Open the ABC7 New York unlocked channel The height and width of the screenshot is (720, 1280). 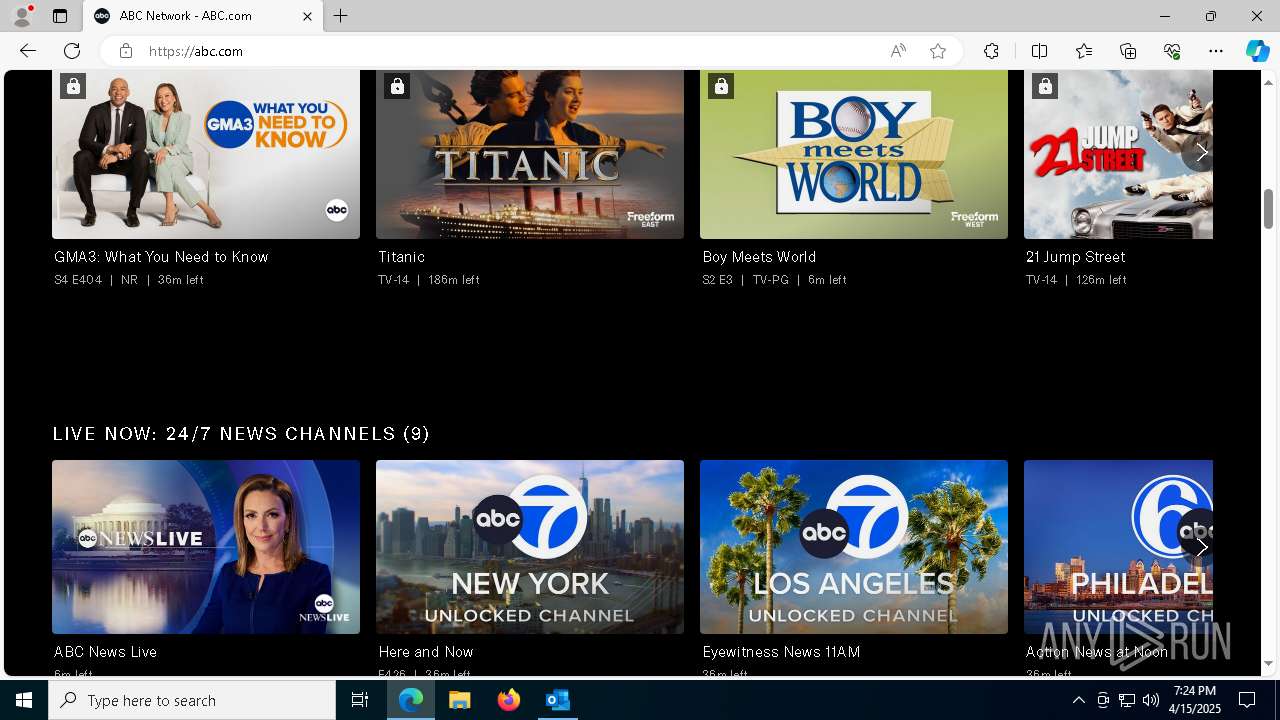tap(530, 547)
